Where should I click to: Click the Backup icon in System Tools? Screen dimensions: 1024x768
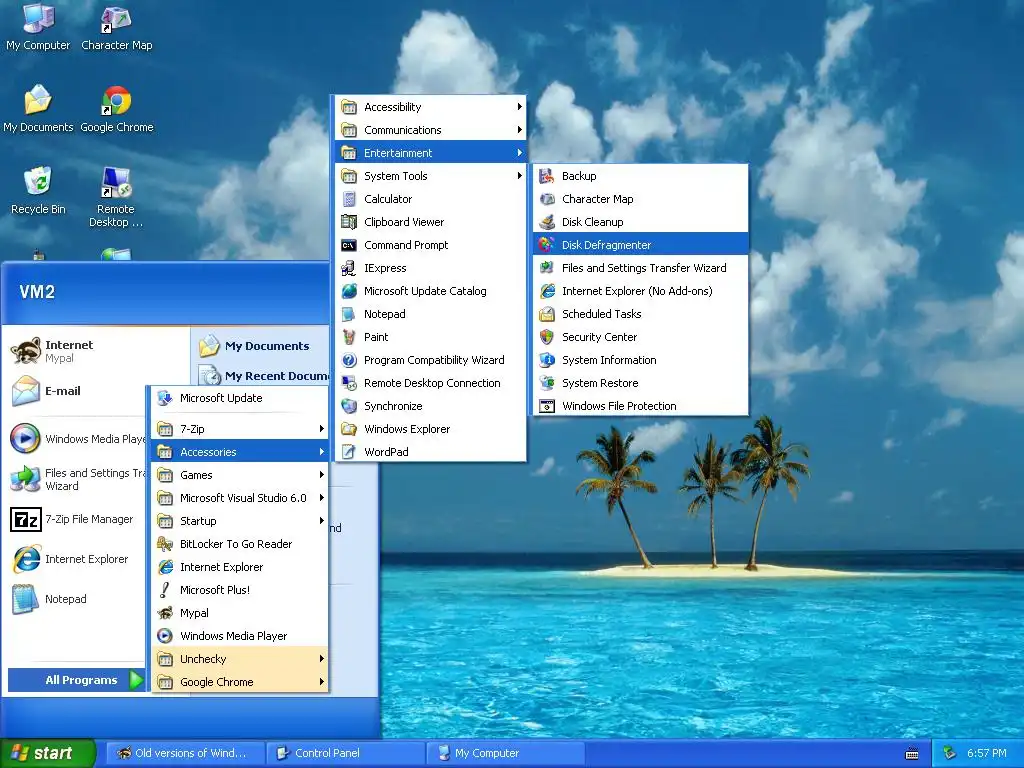coord(547,176)
